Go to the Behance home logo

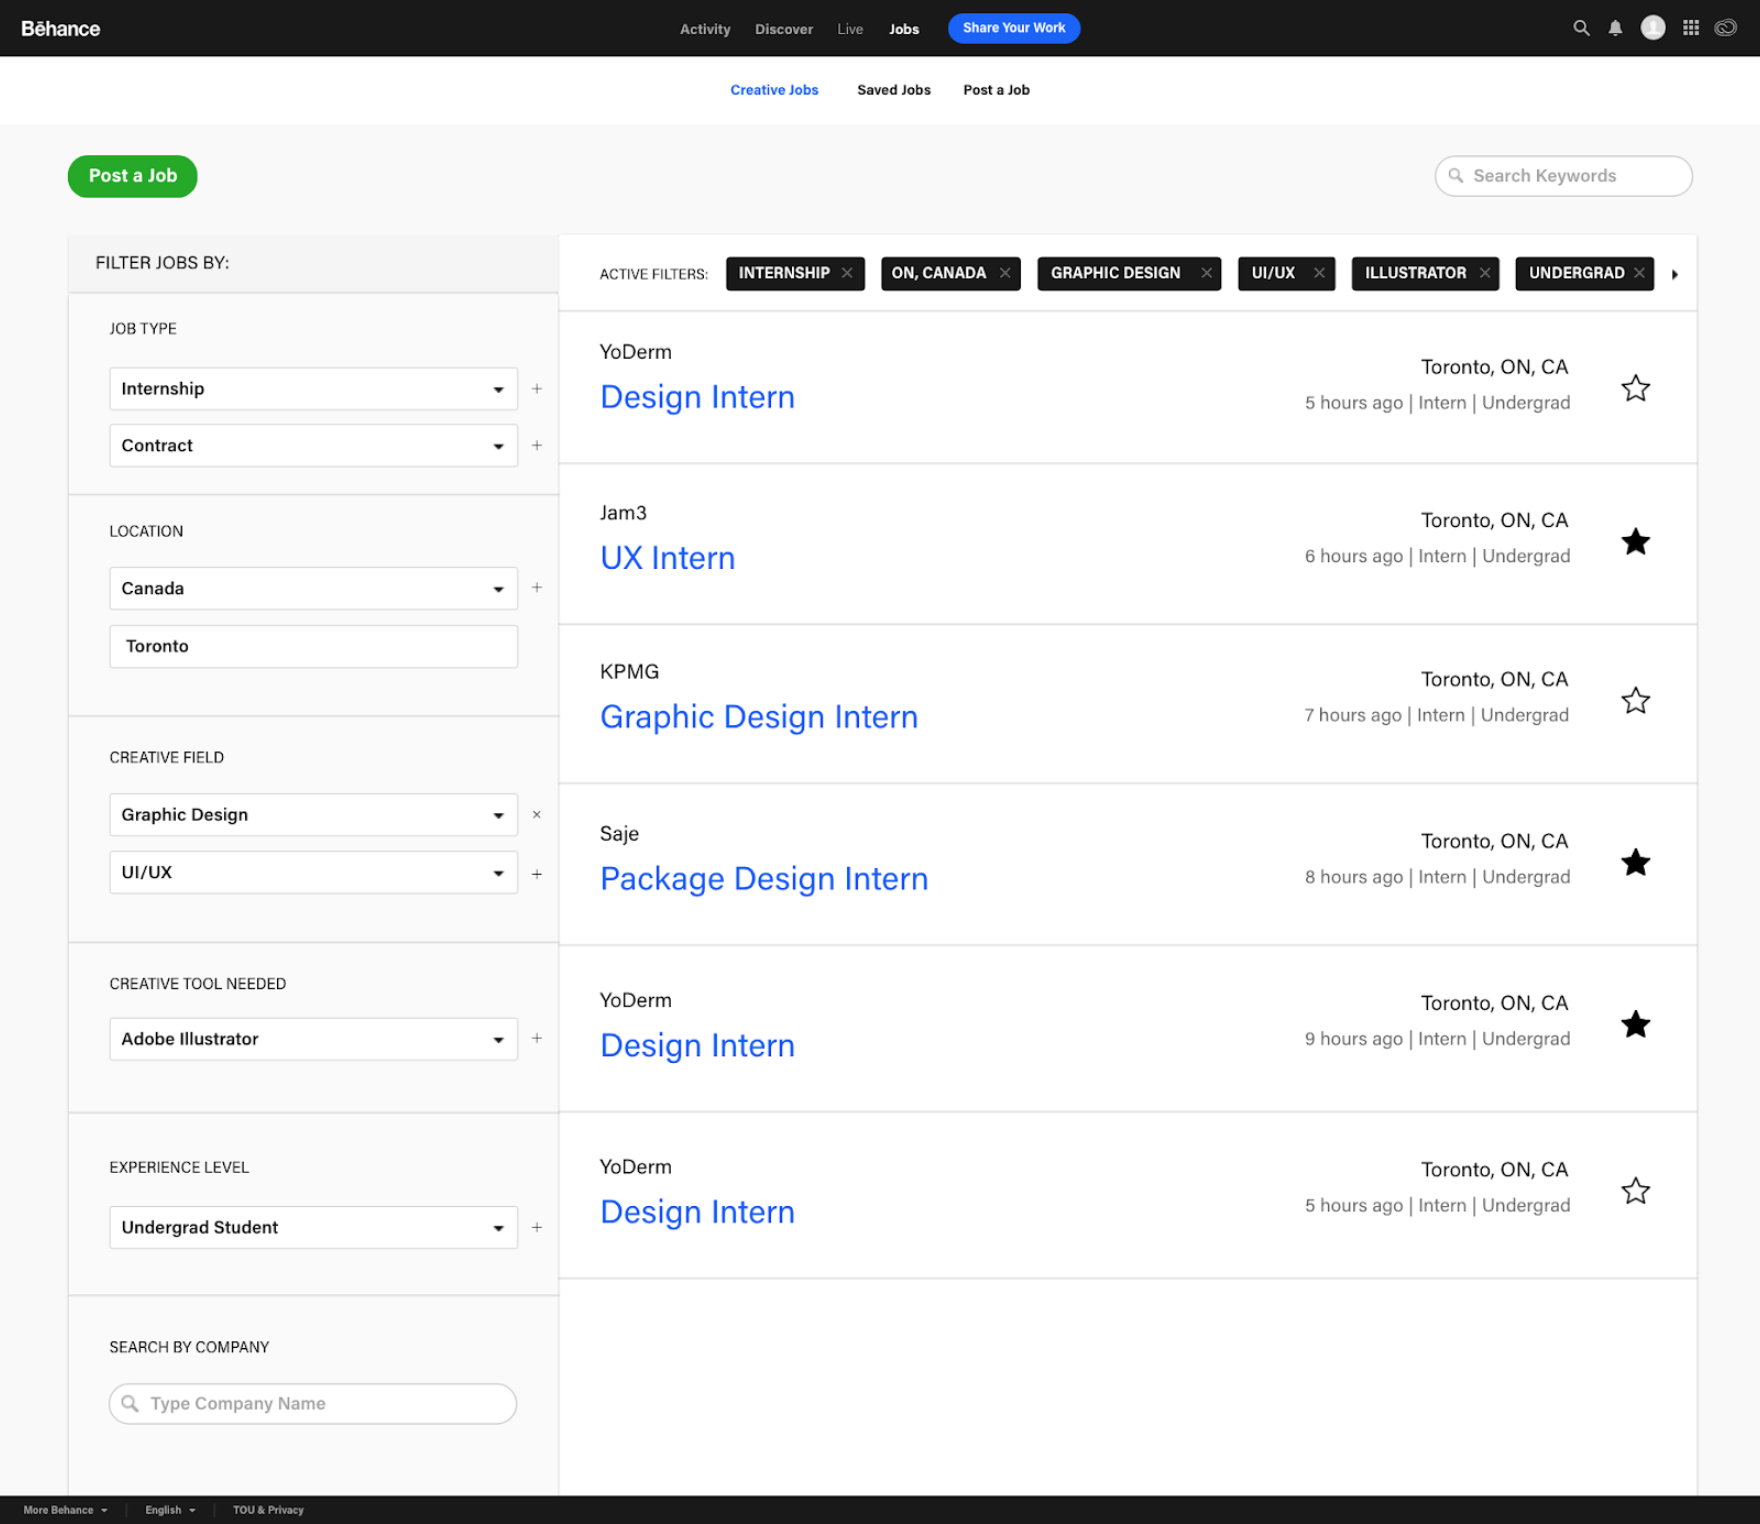coord(61,29)
